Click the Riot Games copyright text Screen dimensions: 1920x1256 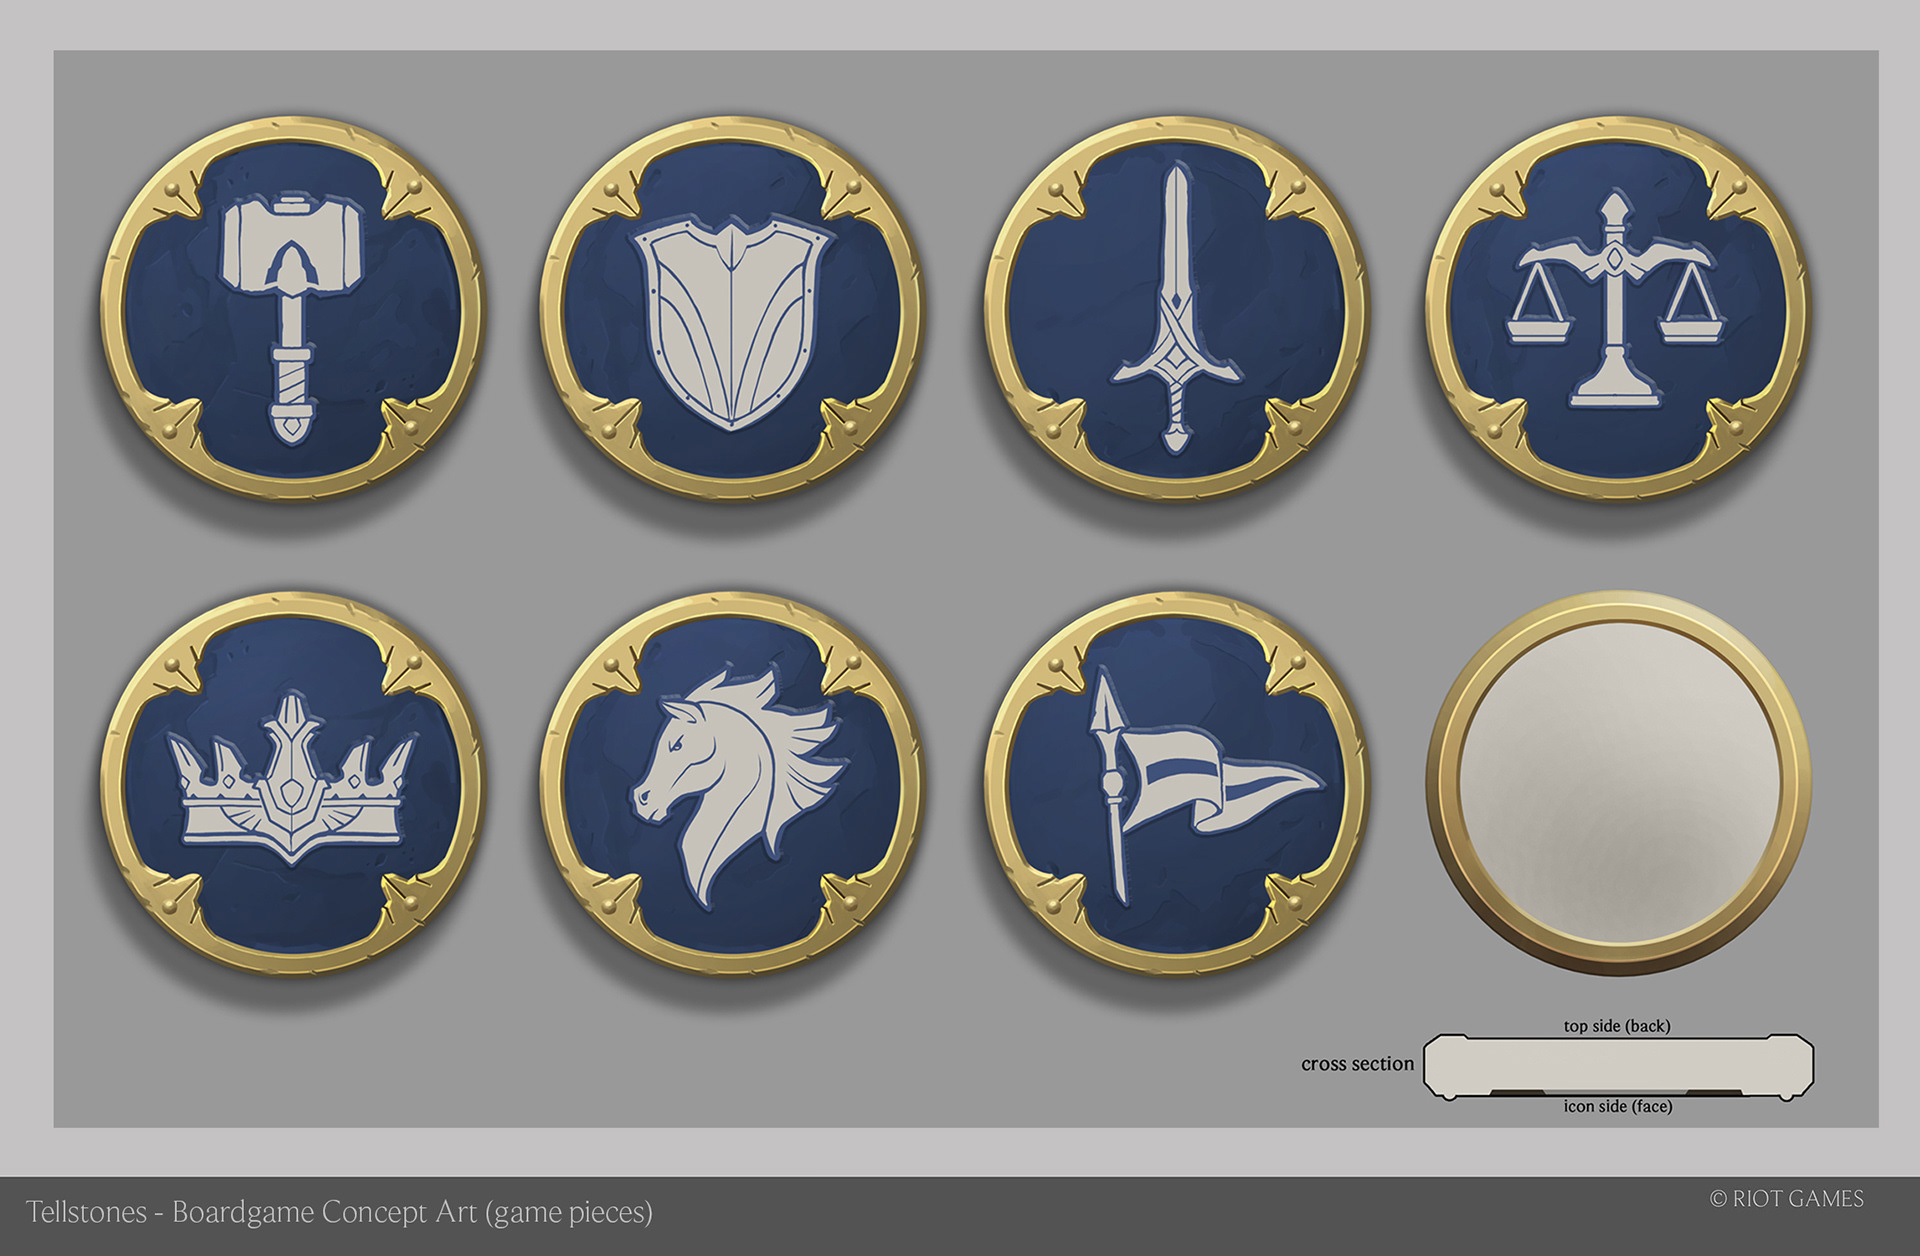[x=1787, y=1199]
